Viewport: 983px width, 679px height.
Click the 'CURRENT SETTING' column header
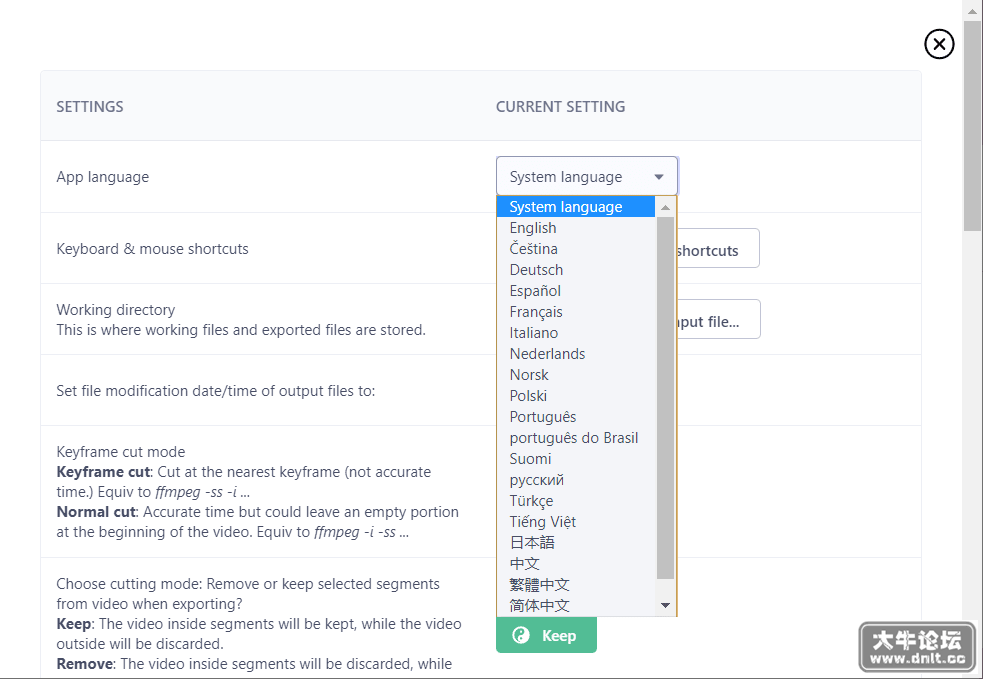click(560, 107)
